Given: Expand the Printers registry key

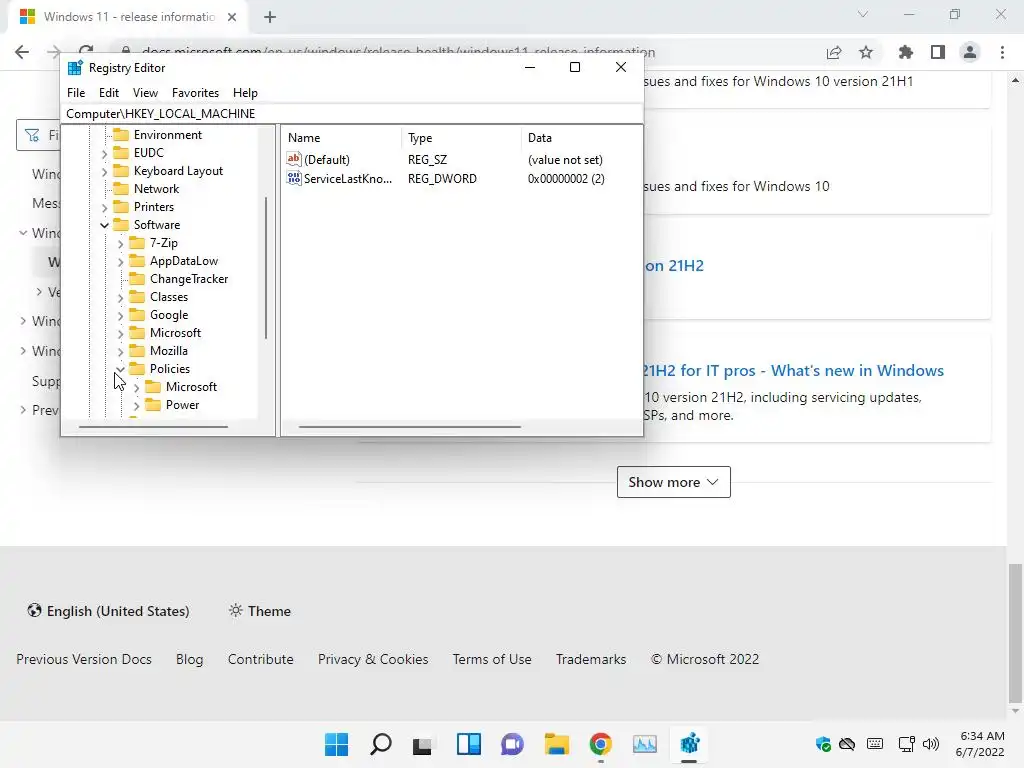Looking at the screenshot, I should [x=104, y=208].
